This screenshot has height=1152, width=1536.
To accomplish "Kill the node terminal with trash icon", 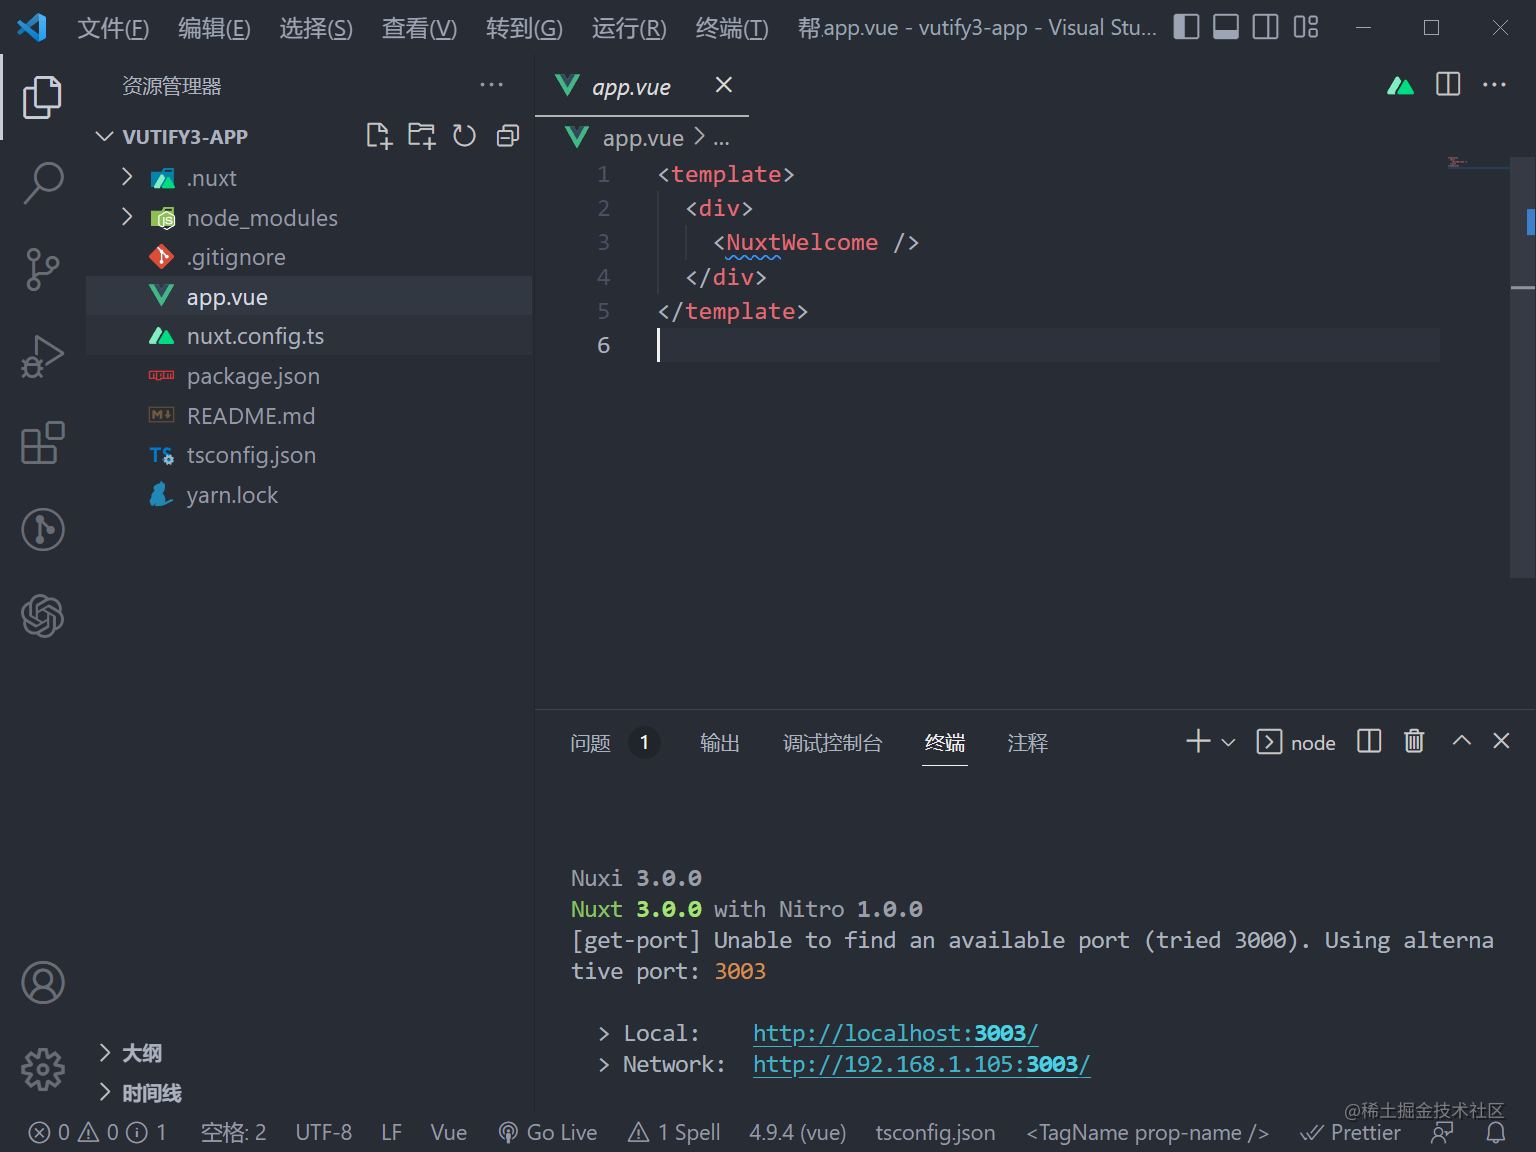I will click(x=1414, y=741).
